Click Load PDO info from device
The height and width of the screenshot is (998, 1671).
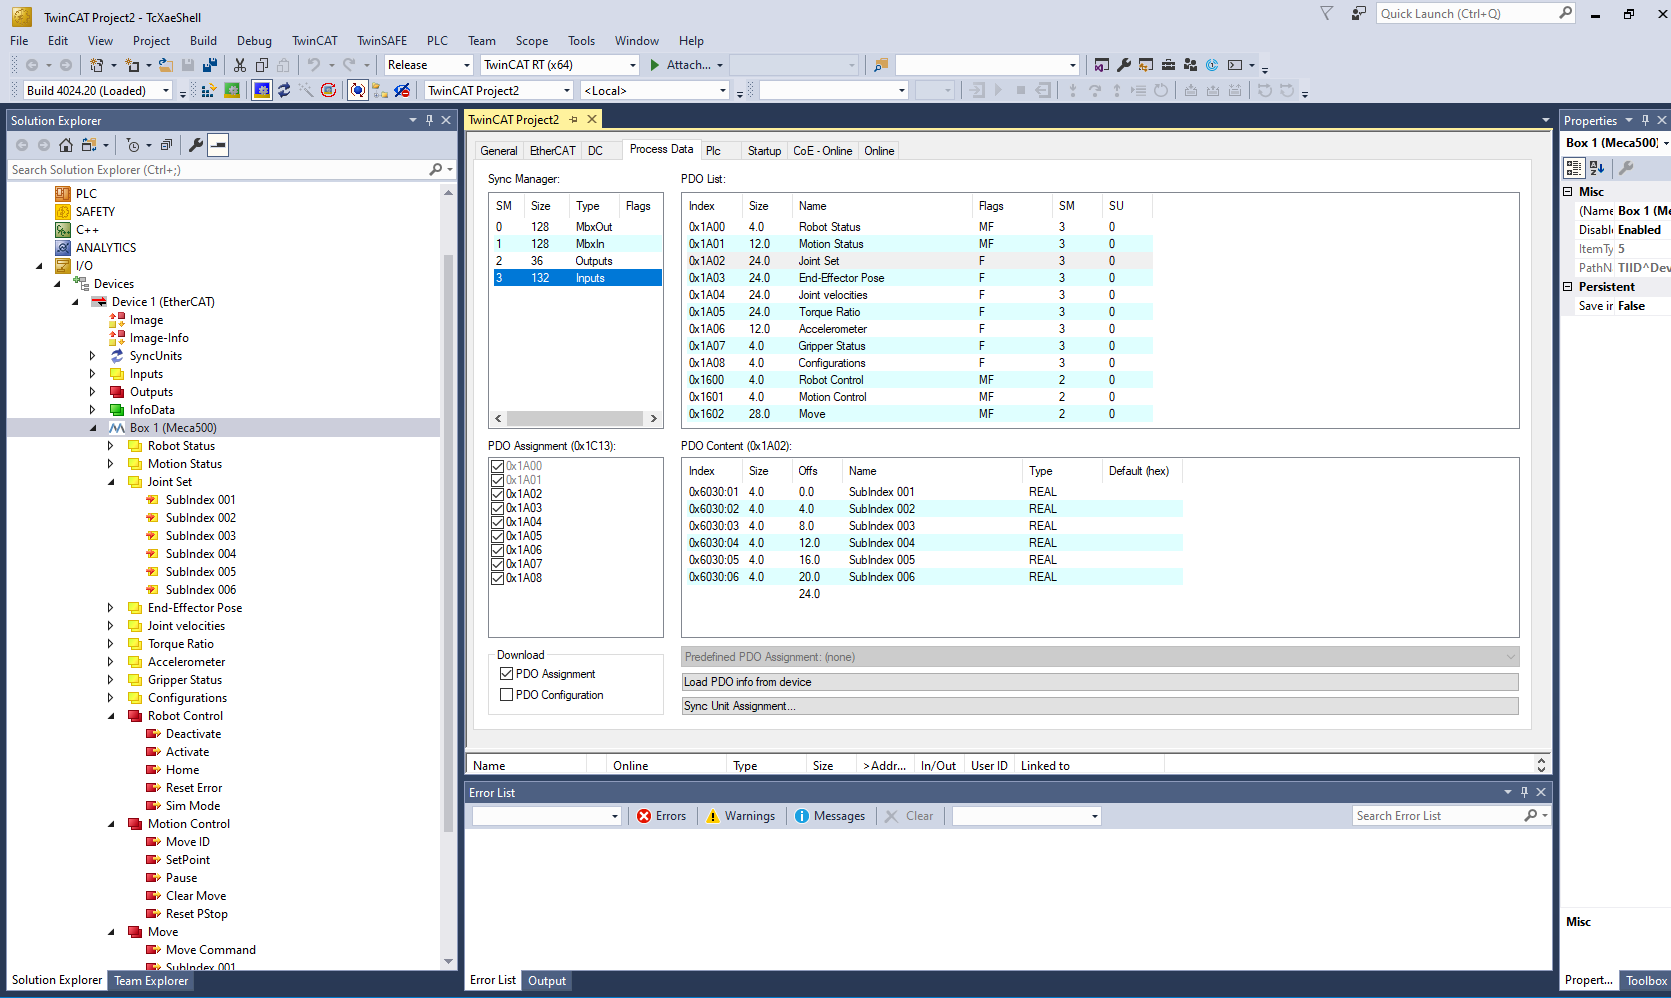(1100, 682)
